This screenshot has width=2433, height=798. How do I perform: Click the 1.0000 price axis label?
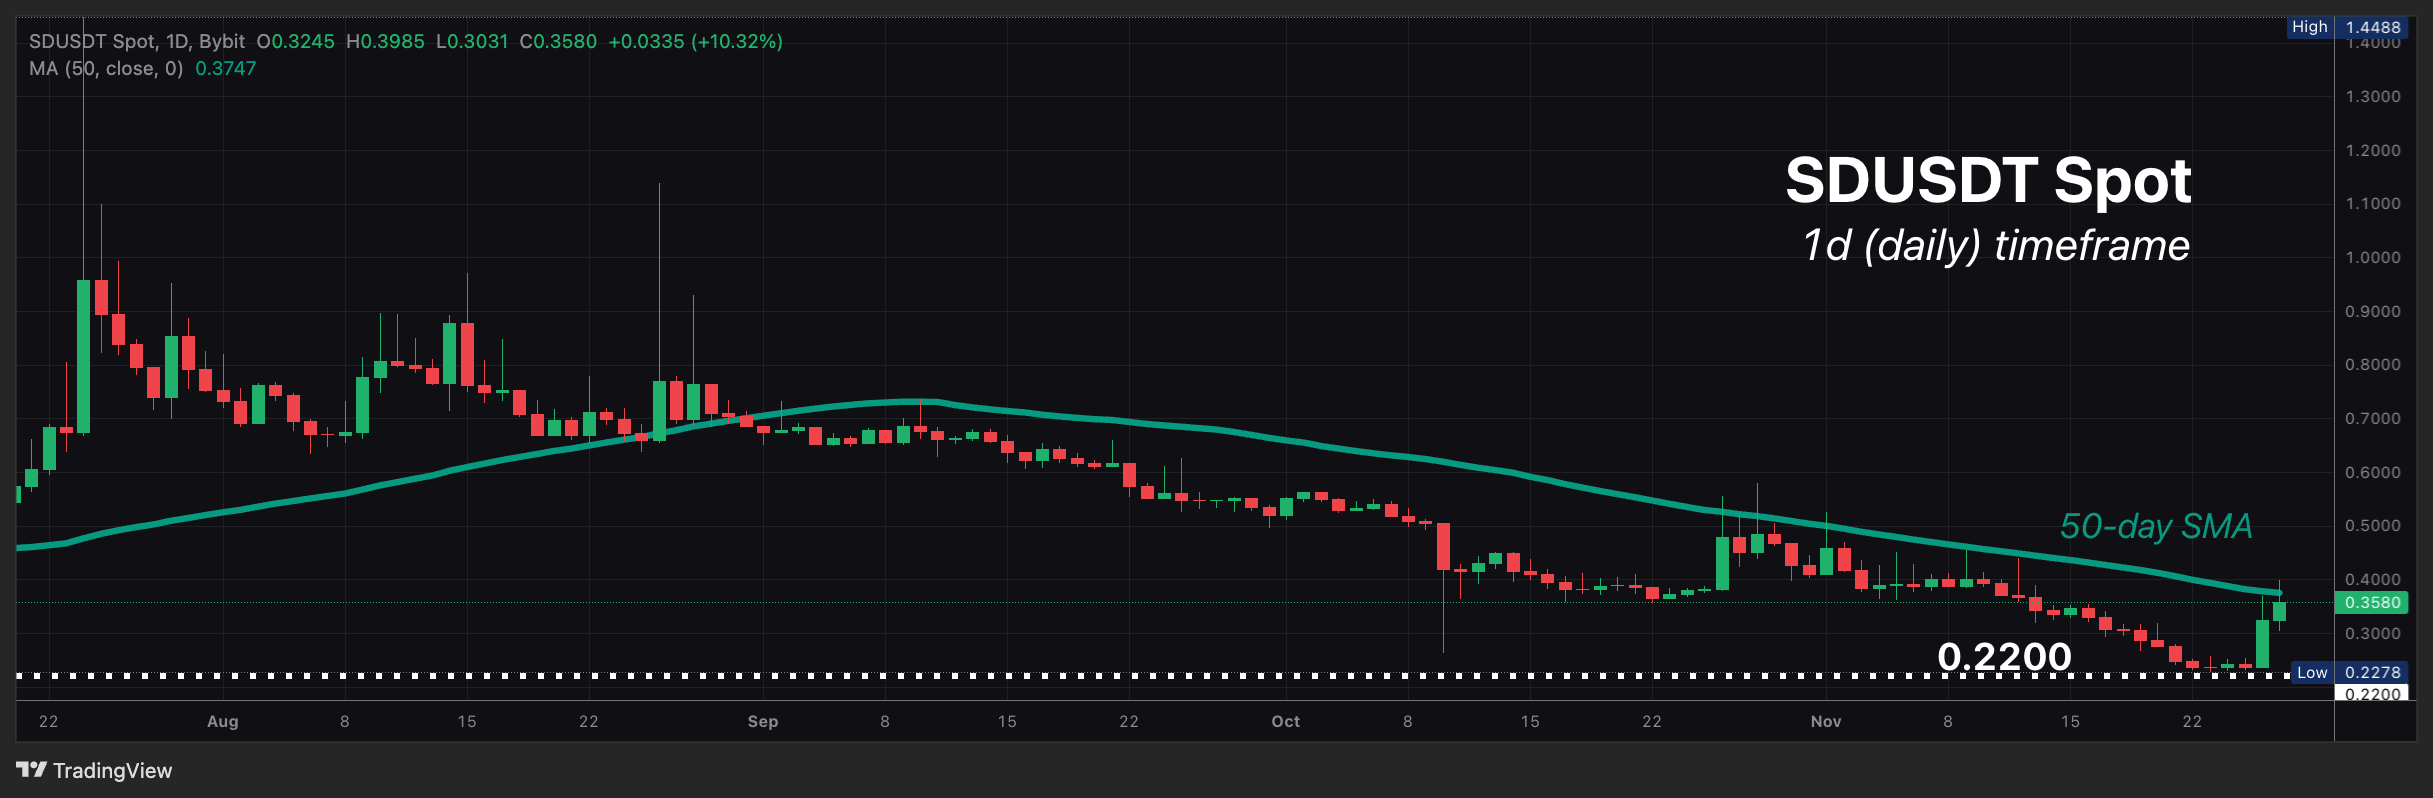coord(2372,257)
